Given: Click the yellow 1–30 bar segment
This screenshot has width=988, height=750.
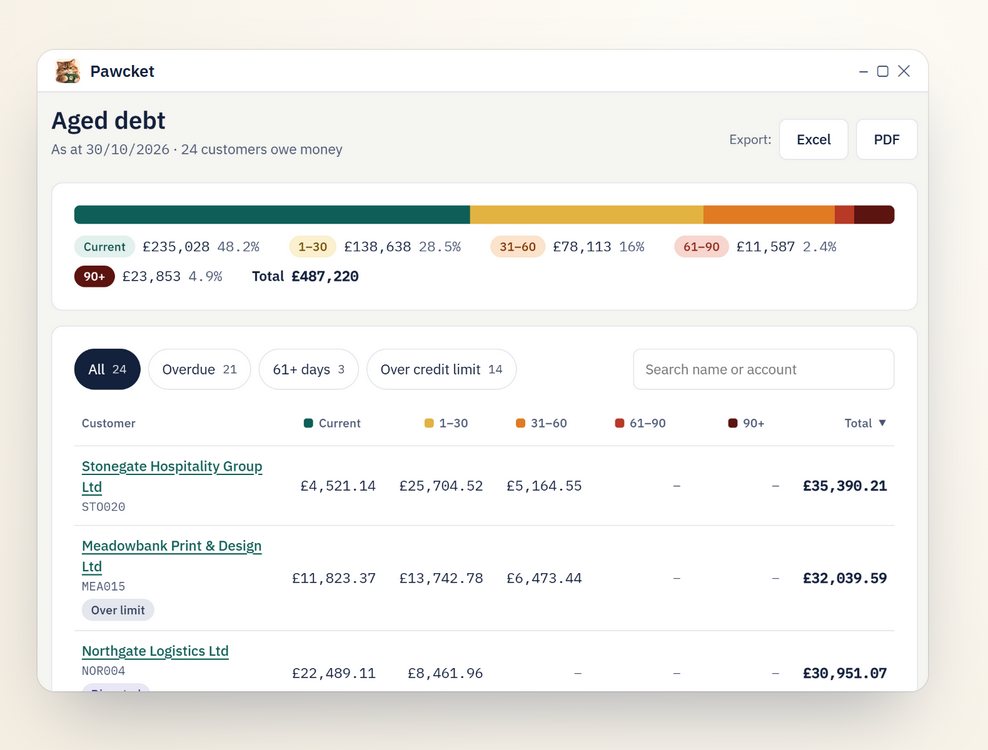Looking at the screenshot, I should click(x=587, y=215).
